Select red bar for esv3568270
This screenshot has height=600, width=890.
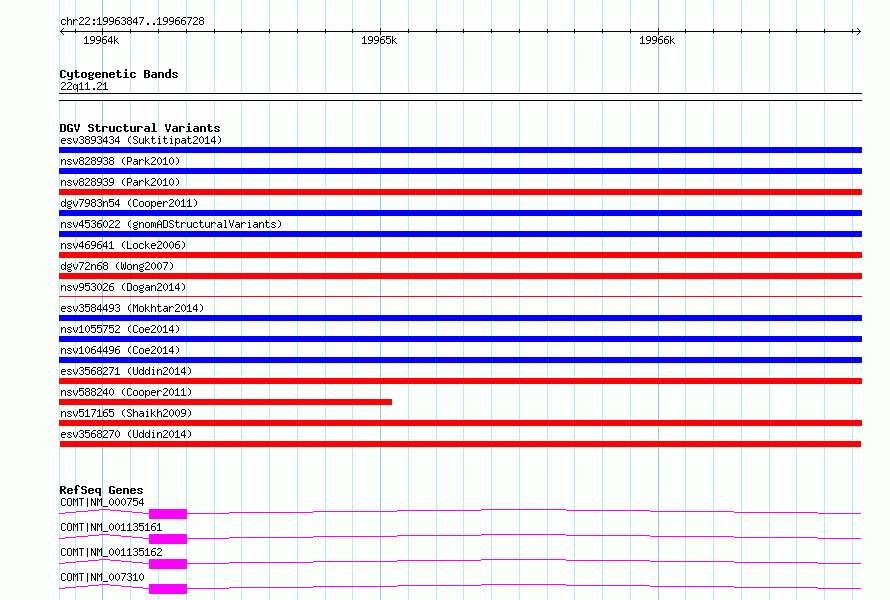[460, 444]
